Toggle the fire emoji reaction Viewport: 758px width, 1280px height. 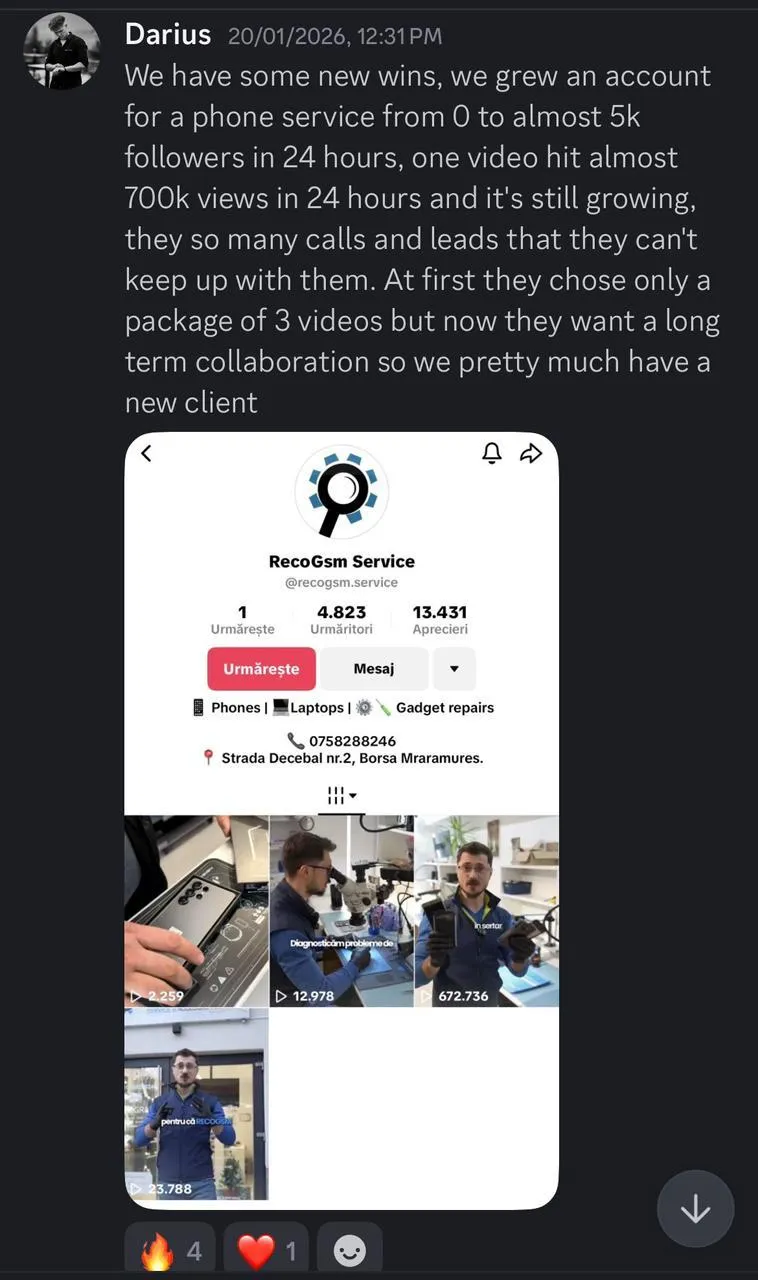point(169,1250)
